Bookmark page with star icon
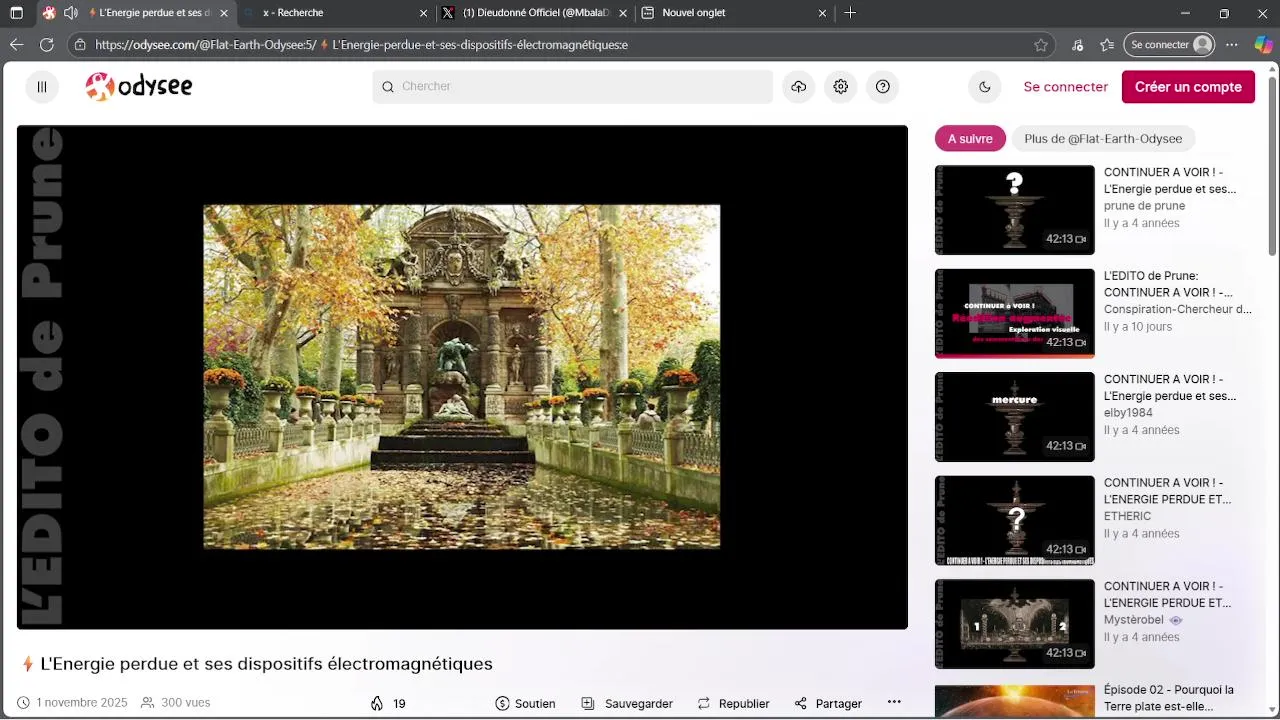The height and width of the screenshot is (720, 1280). click(1041, 45)
